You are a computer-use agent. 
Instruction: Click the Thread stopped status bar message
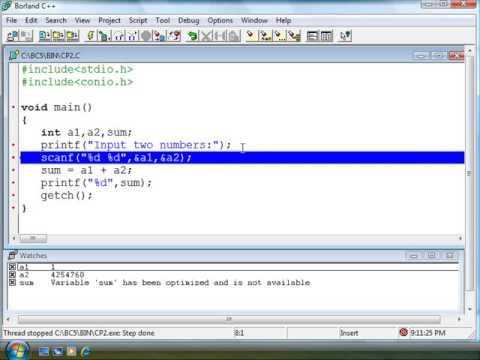coord(79,333)
